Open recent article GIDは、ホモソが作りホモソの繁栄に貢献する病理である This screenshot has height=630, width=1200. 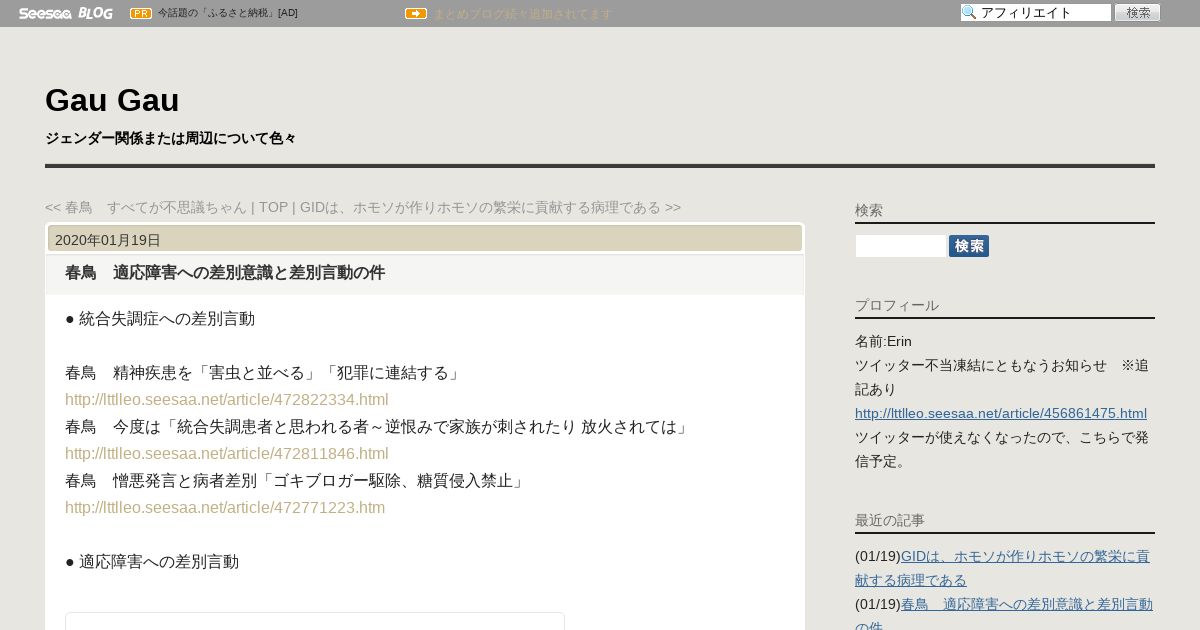[x=1002, y=568]
